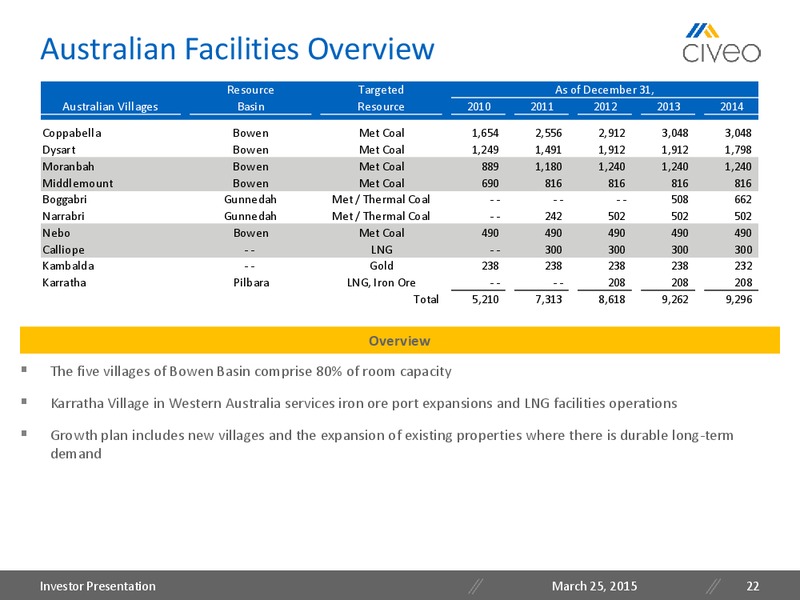Viewport: 800px width, 600px height.
Task: Click the 2011 year column header
Action: click(542, 106)
